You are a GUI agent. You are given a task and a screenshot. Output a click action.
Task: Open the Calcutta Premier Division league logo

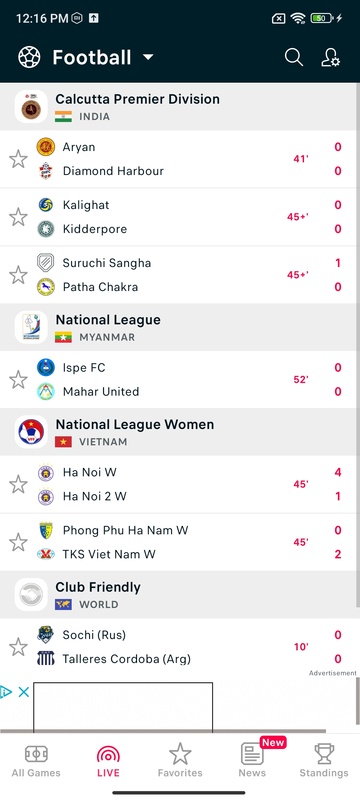[x=31, y=107]
